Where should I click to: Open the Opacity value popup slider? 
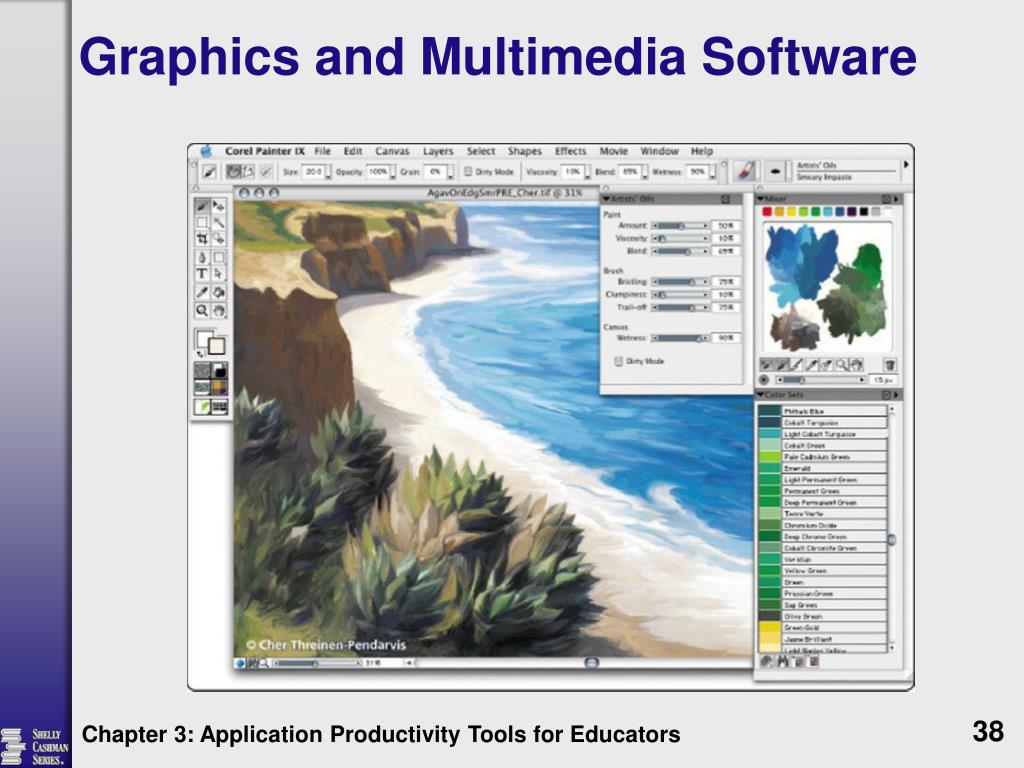(393, 174)
